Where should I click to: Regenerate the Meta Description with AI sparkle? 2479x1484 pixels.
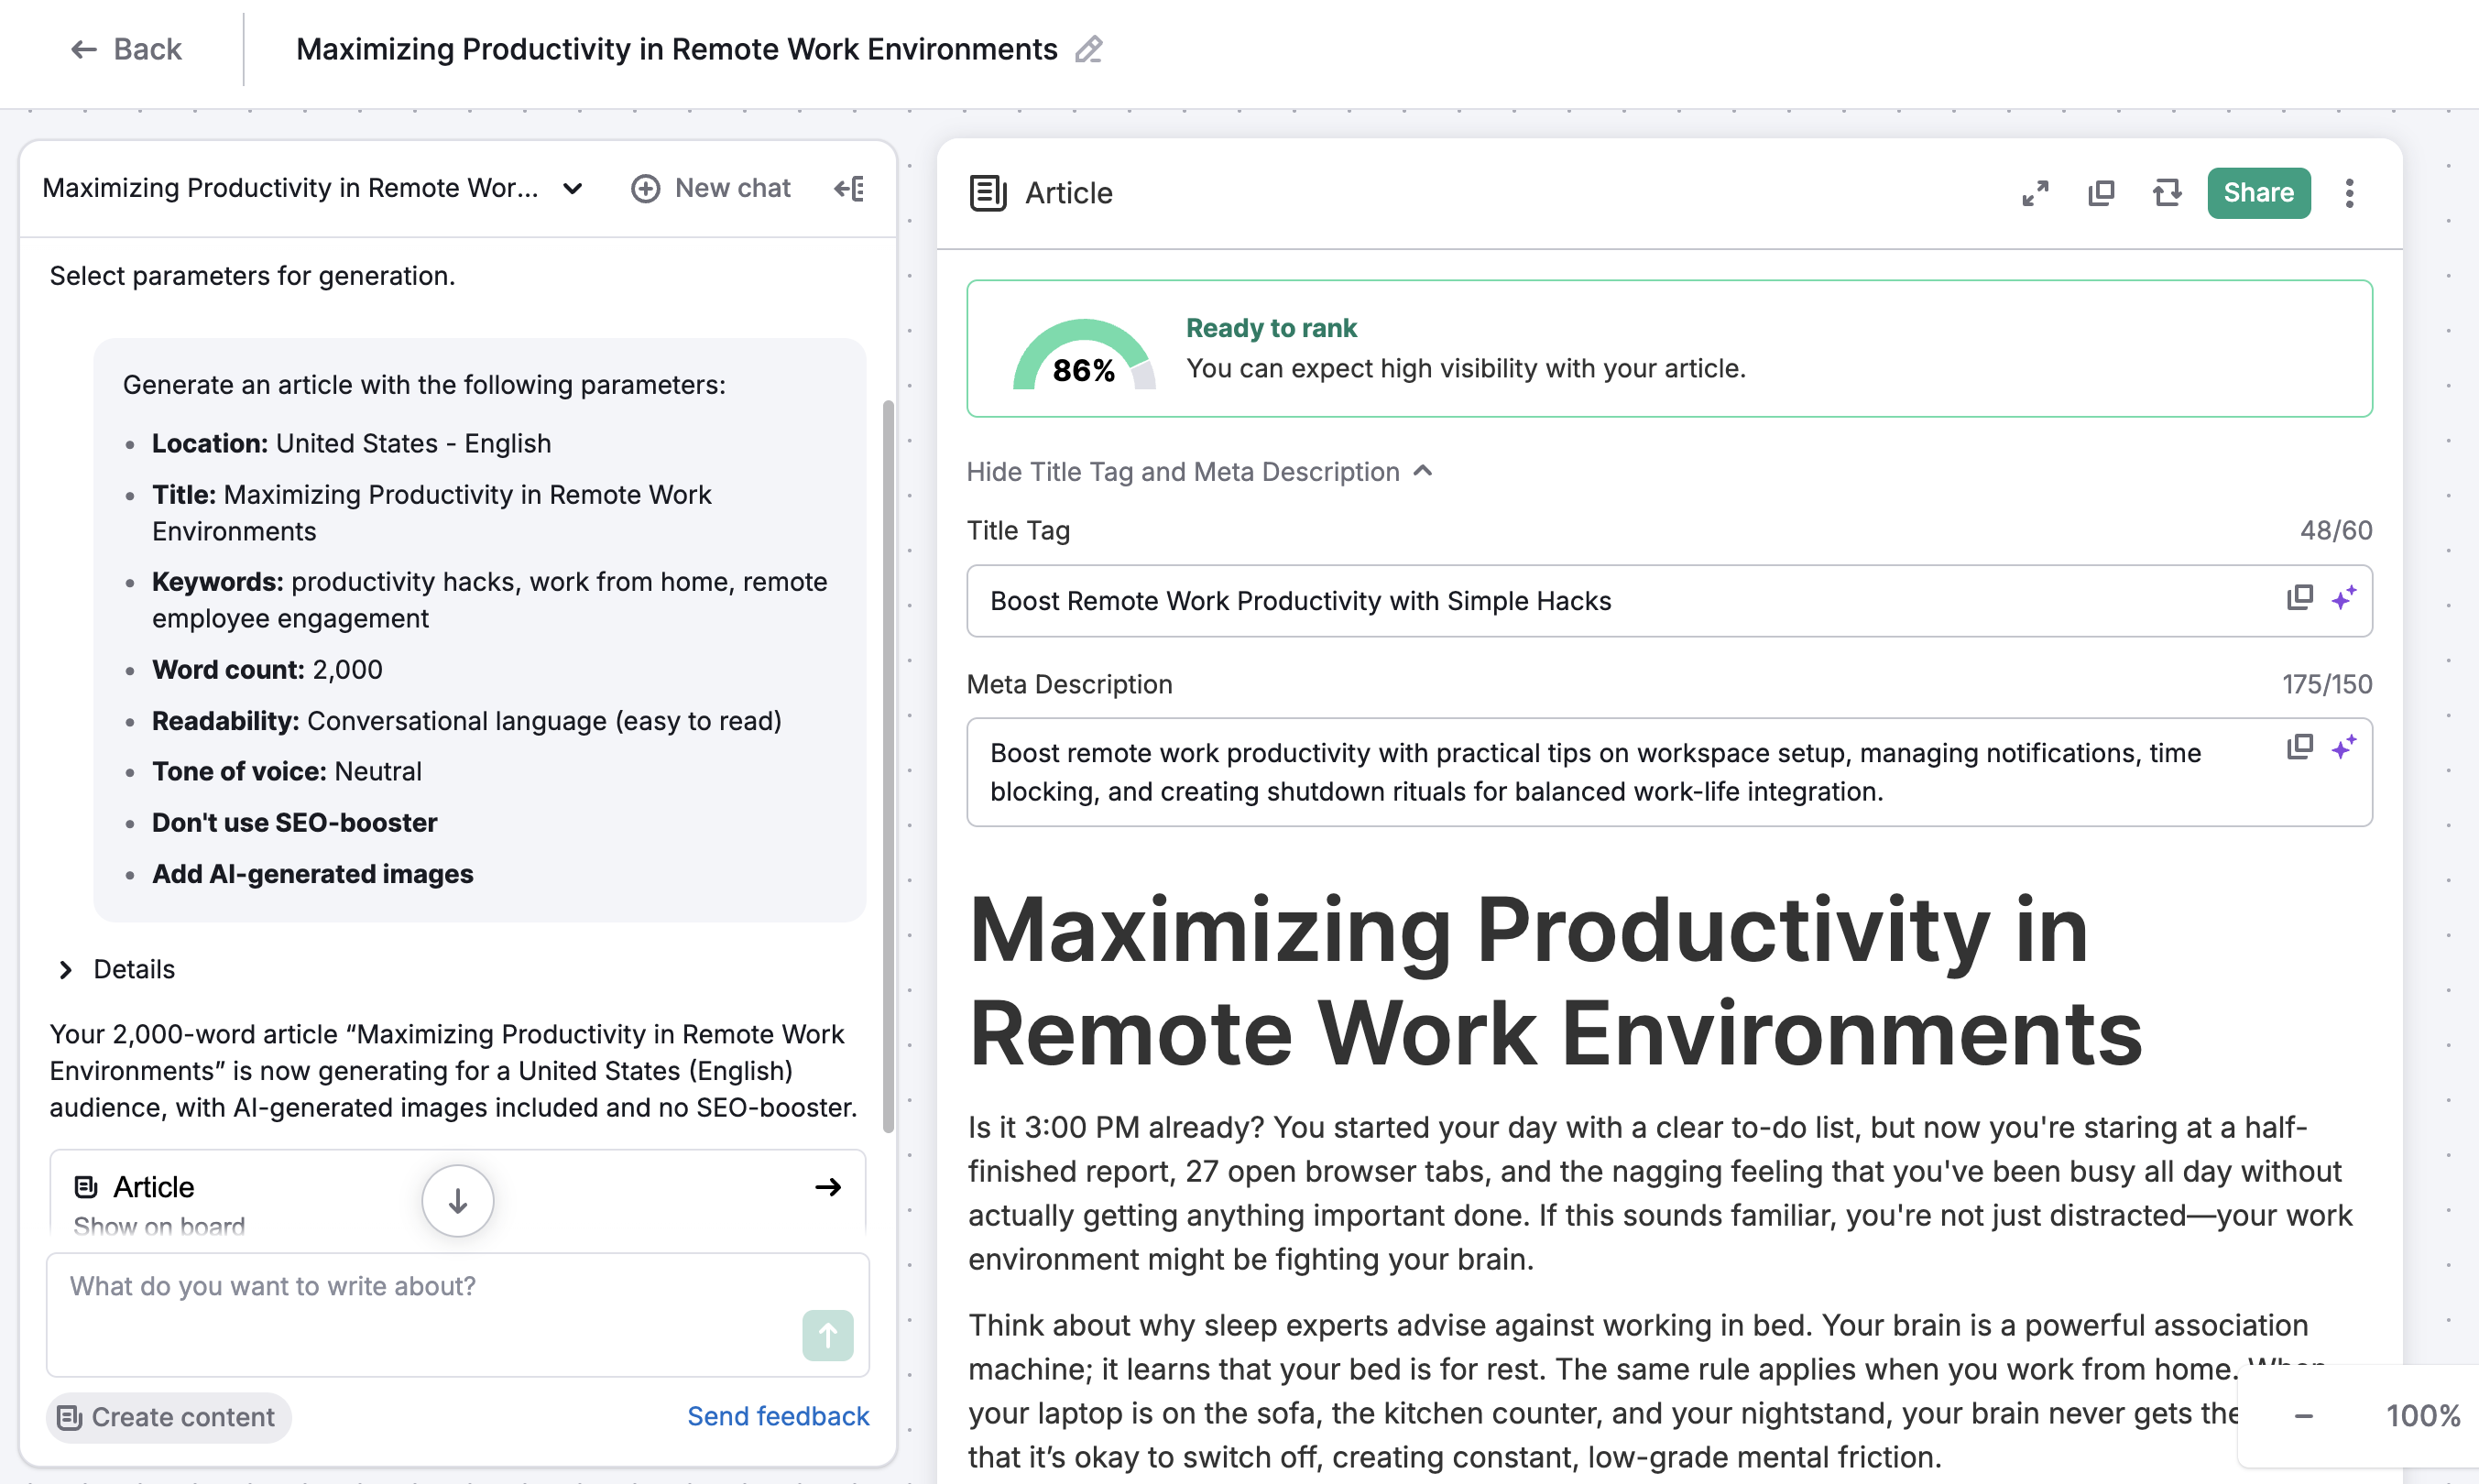click(x=2343, y=748)
